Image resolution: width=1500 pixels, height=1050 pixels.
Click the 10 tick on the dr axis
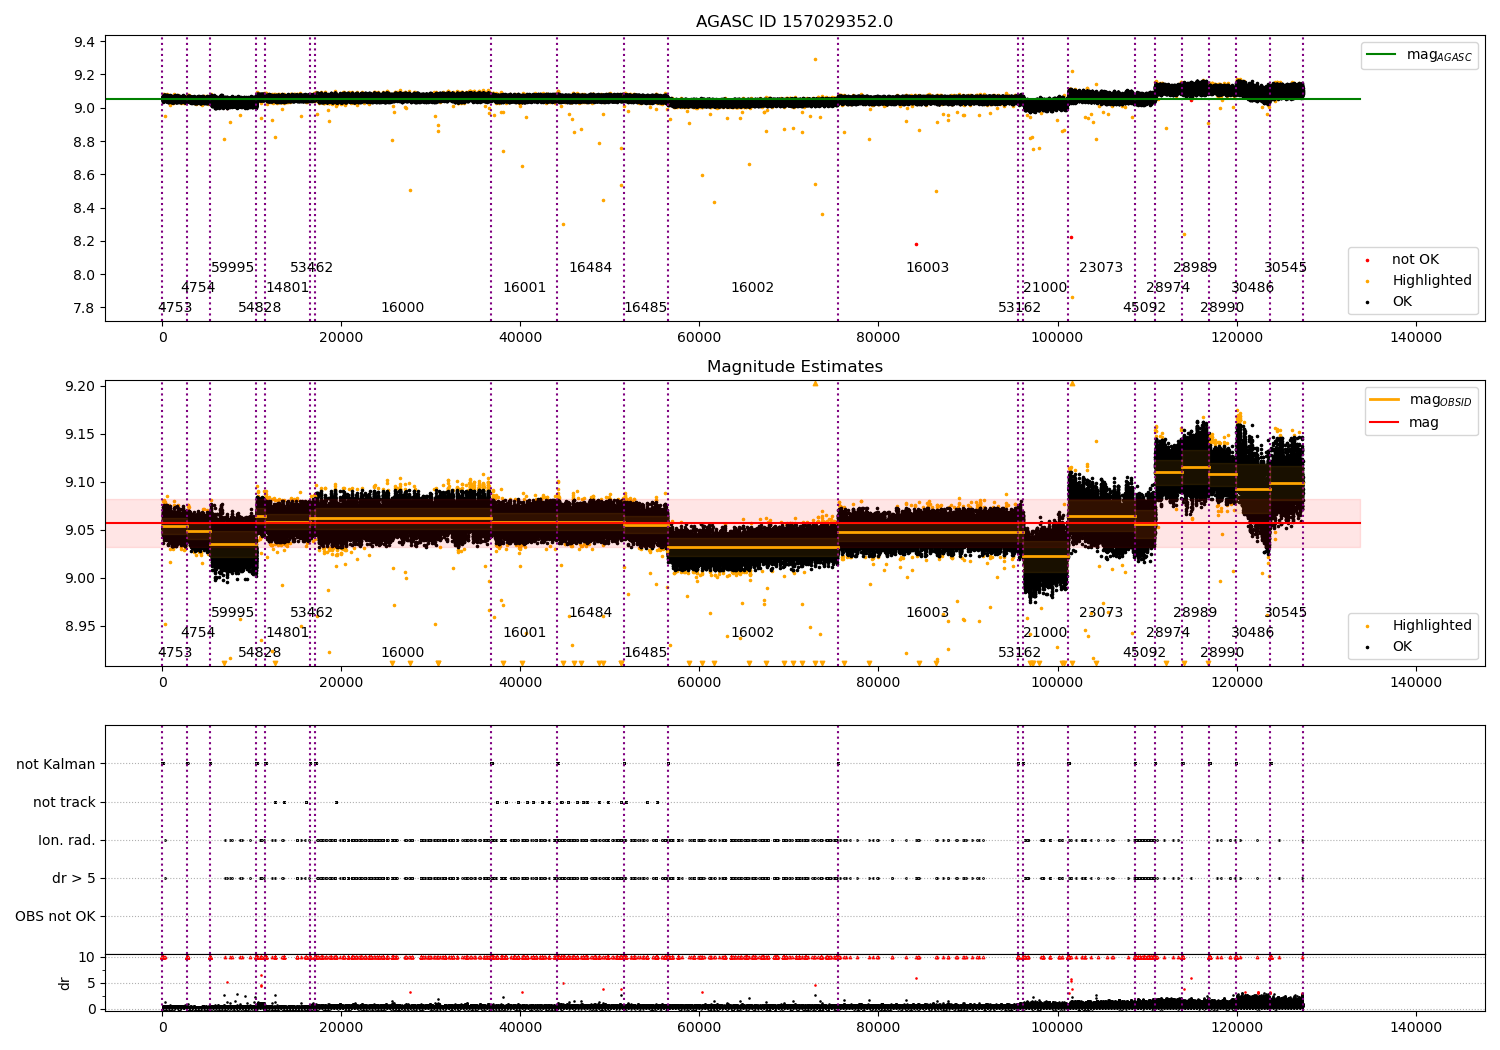(x=87, y=957)
